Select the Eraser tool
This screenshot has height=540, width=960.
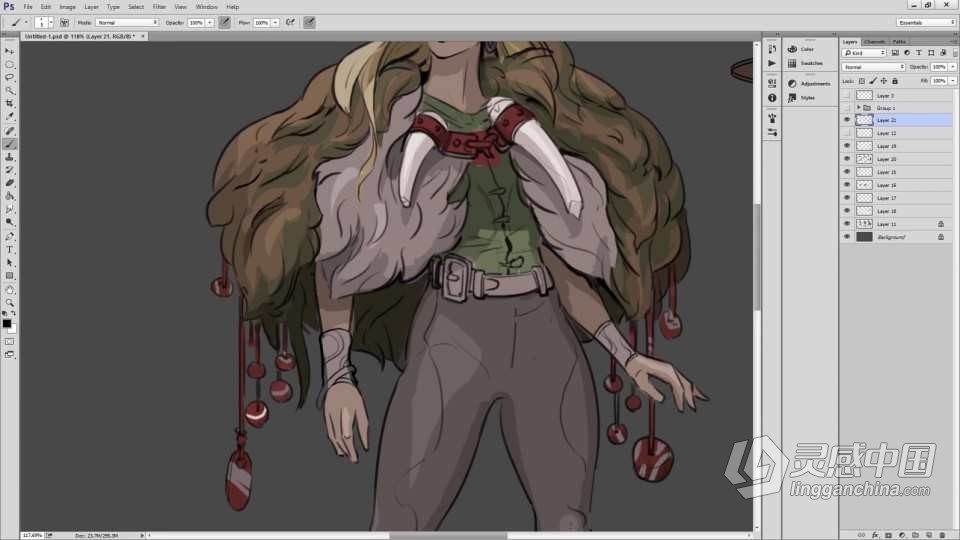point(9,183)
